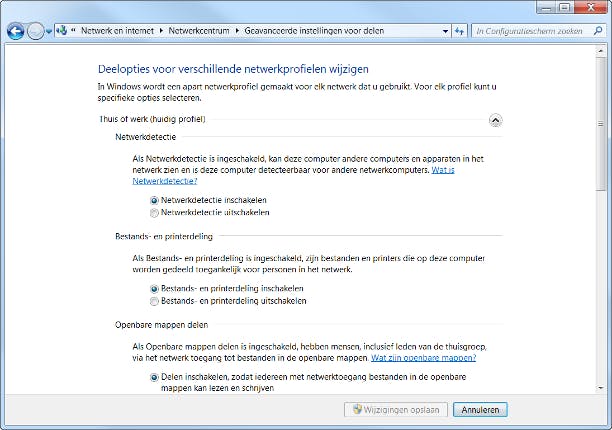
Task: Maximize the window
Action: pyautogui.click(x=564, y=7)
